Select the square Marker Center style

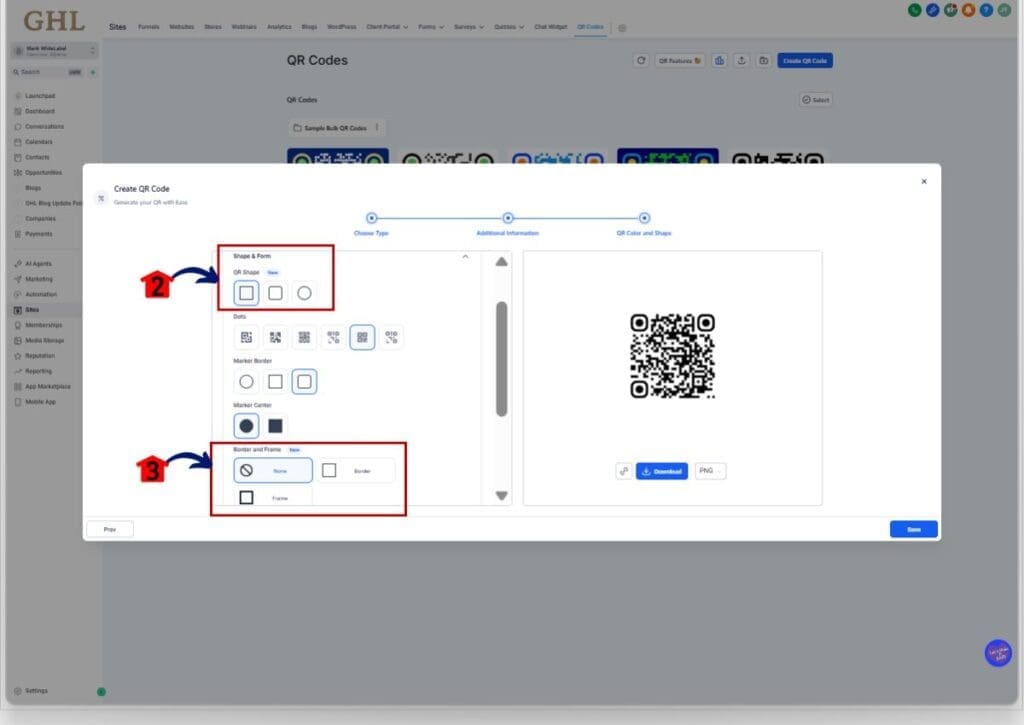coord(276,425)
